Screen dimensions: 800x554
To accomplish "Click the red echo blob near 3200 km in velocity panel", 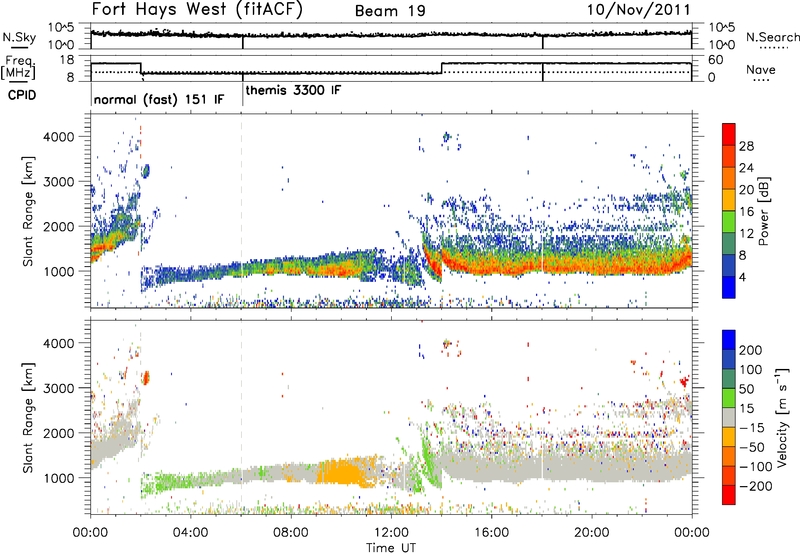I will 146,378.
